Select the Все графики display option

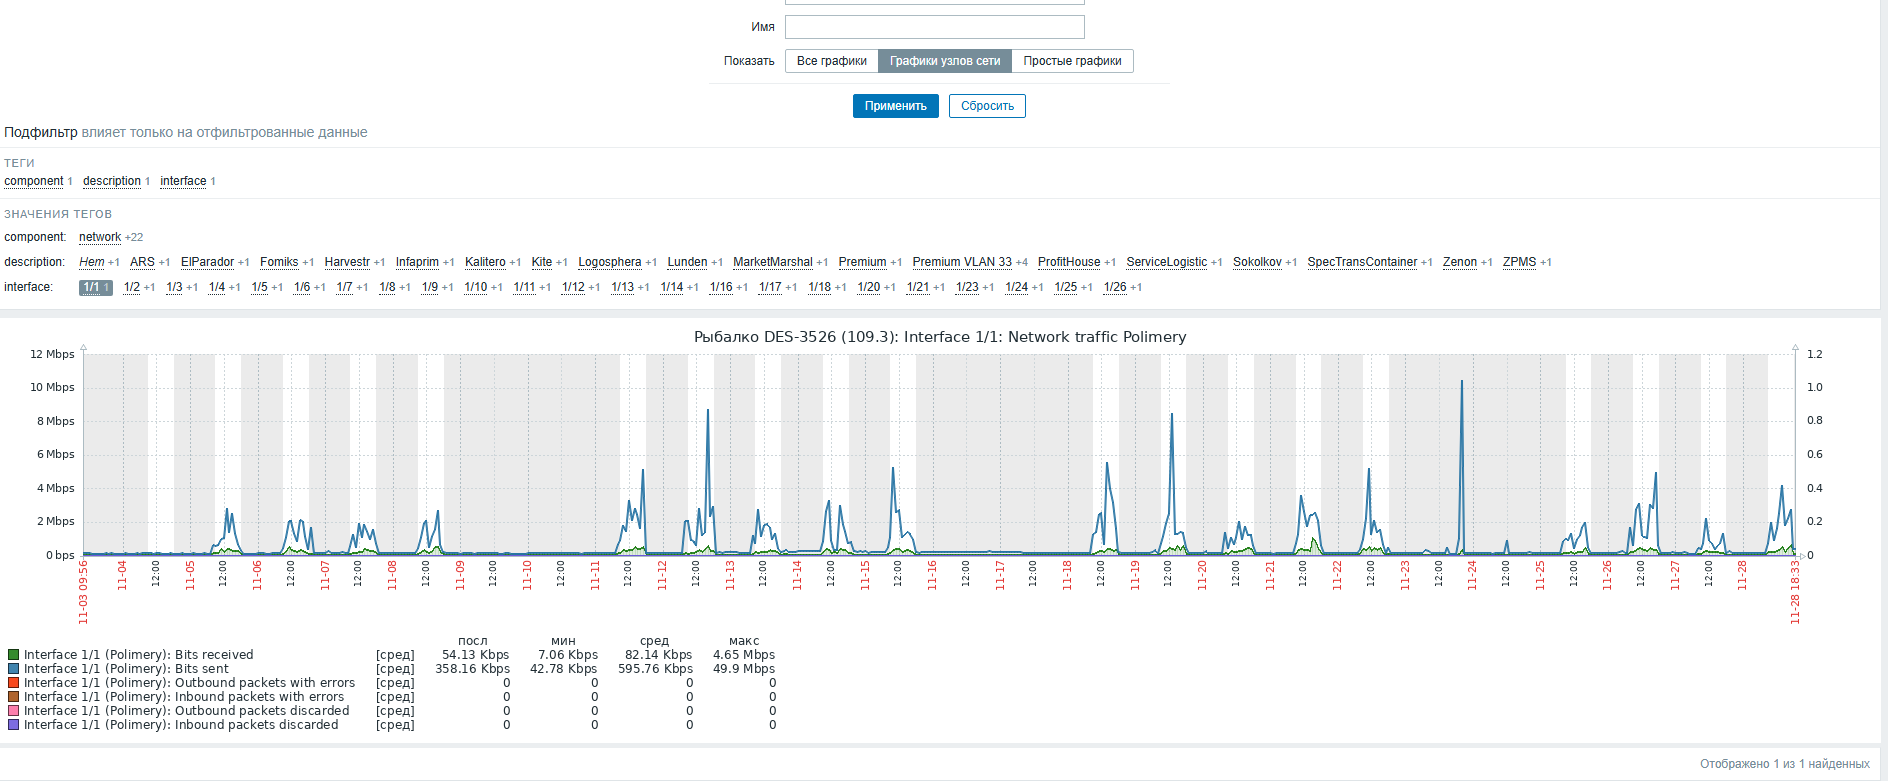coord(832,61)
